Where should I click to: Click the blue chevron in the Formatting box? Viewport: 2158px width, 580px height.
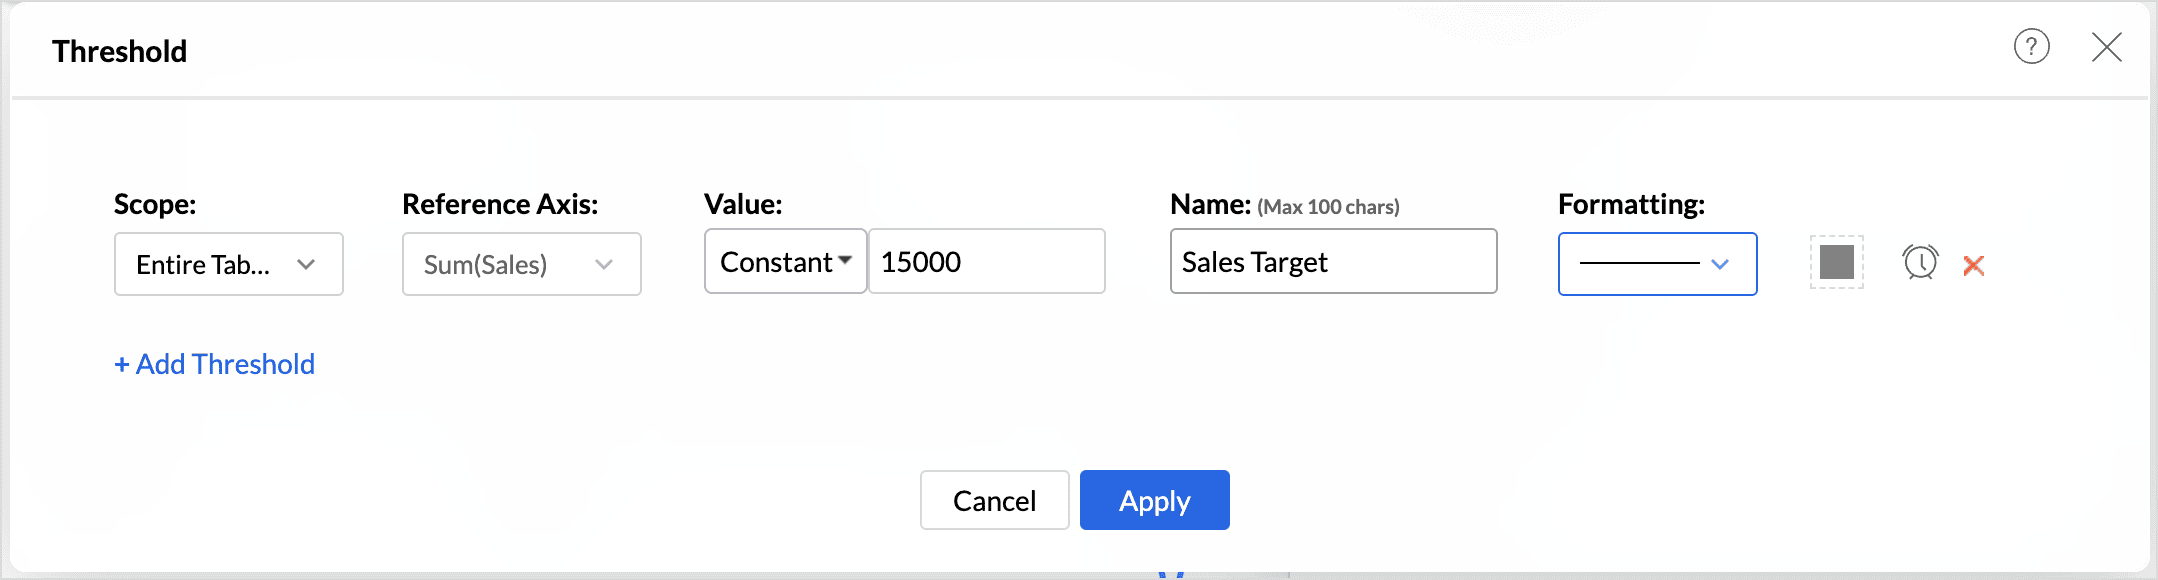point(1720,264)
